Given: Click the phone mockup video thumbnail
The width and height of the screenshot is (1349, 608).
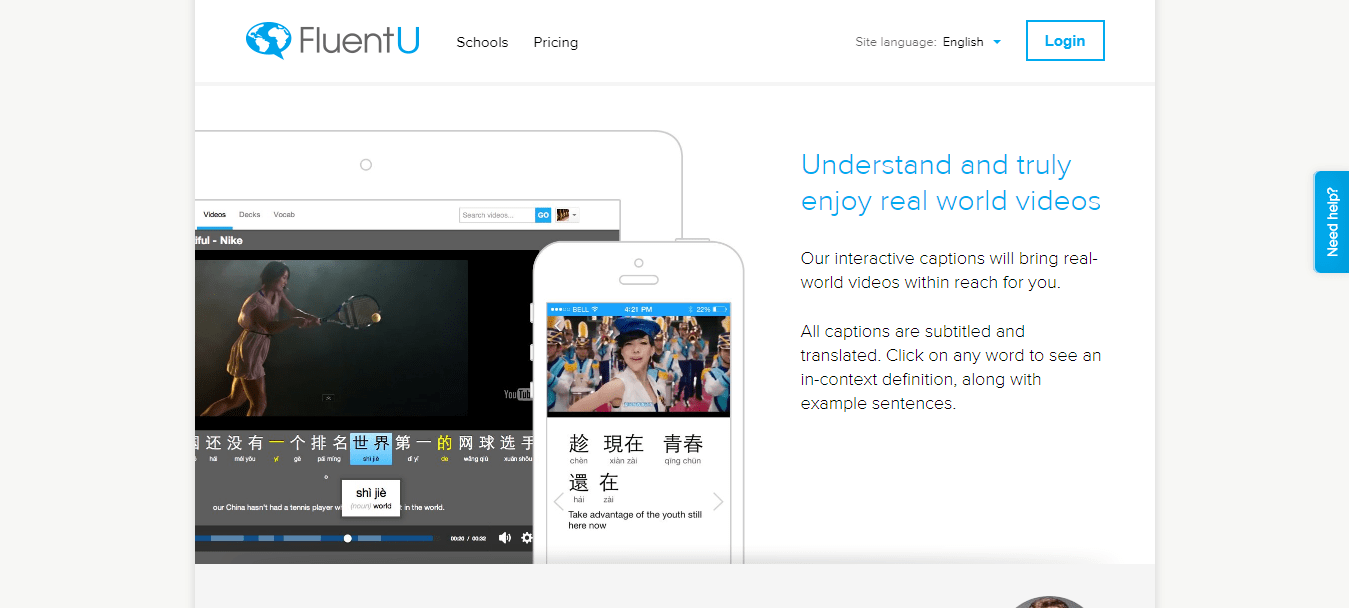Looking at the screenshot, I should [638, 366].
